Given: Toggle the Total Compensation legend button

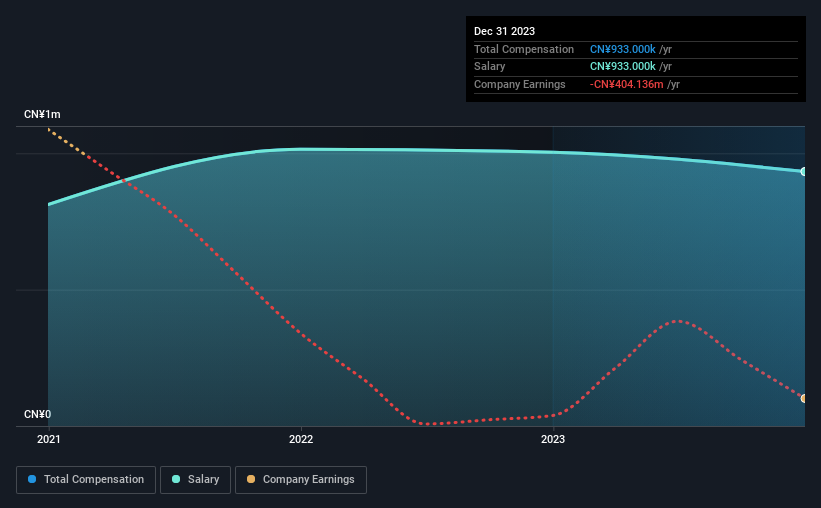Looking at the screenshot, I should 86,480.
